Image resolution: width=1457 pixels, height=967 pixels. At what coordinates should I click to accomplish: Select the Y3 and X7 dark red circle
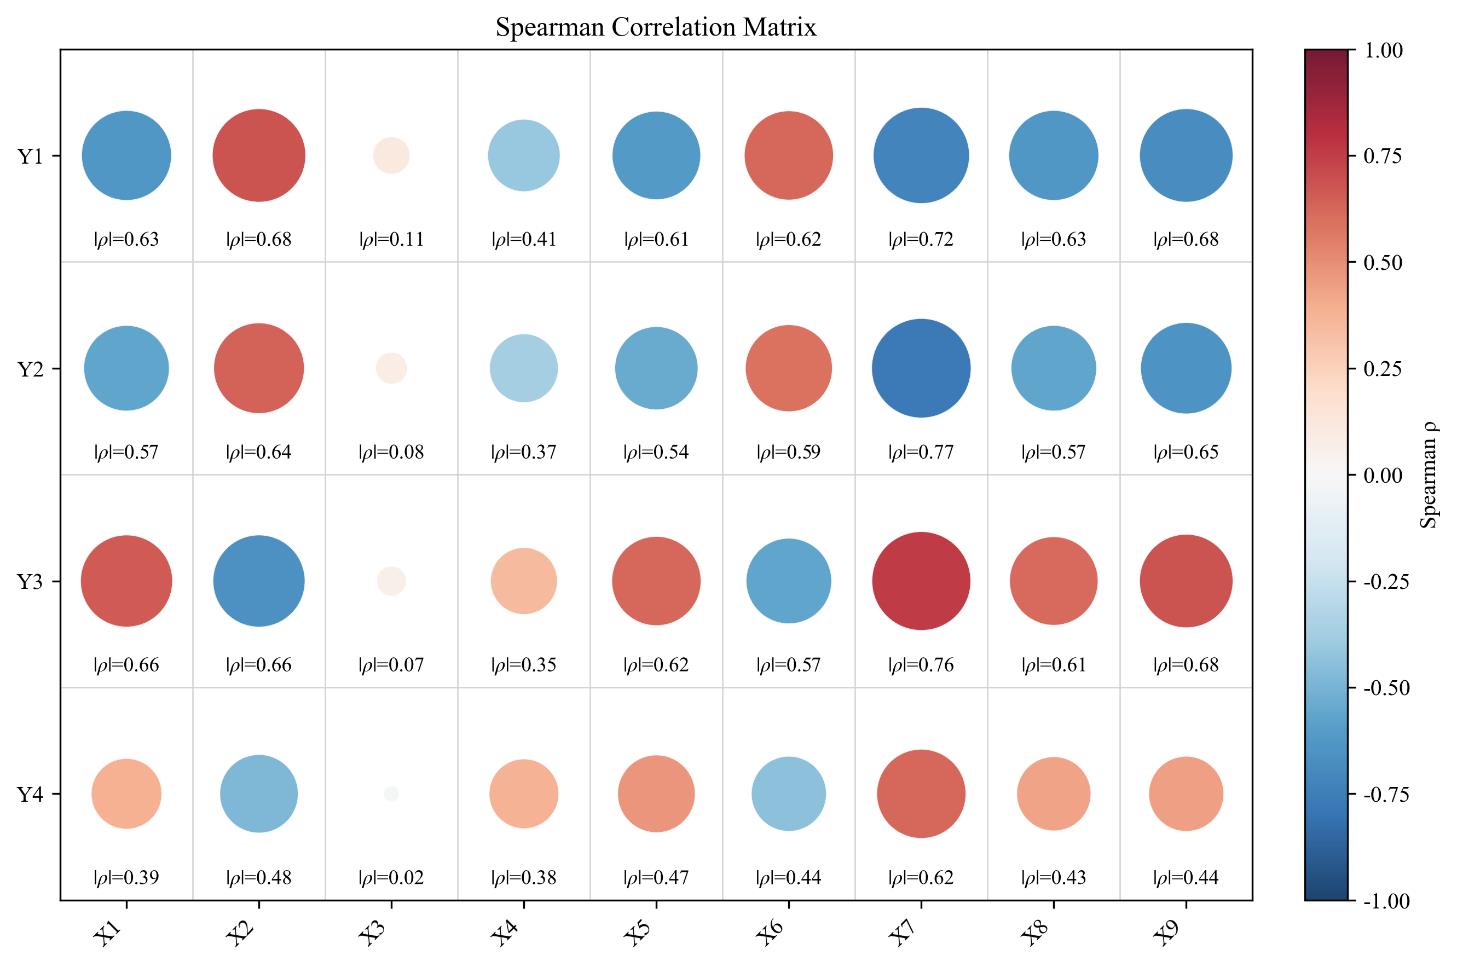click(921, 581)
